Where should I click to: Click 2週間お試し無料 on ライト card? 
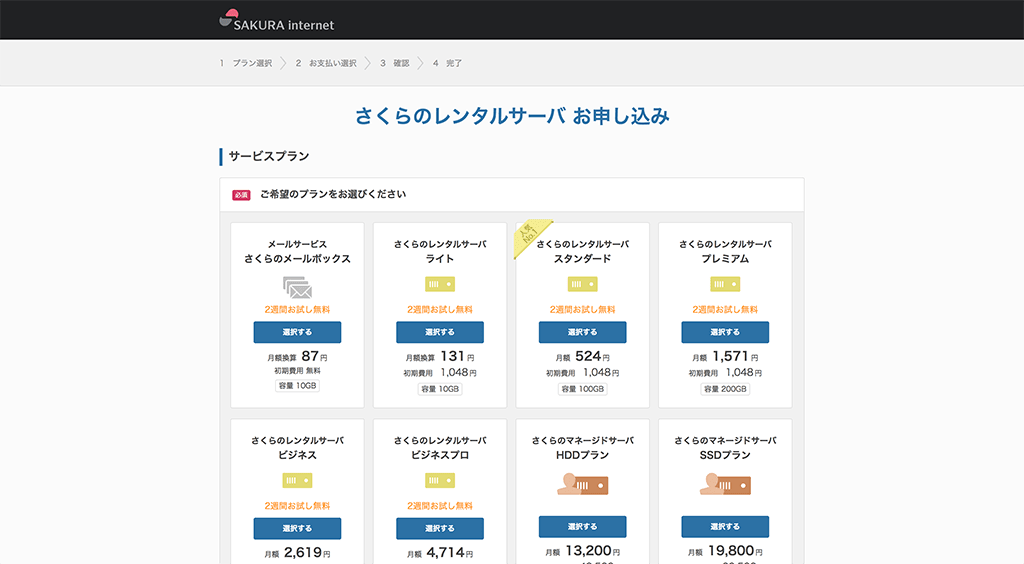tap(440, 309)
